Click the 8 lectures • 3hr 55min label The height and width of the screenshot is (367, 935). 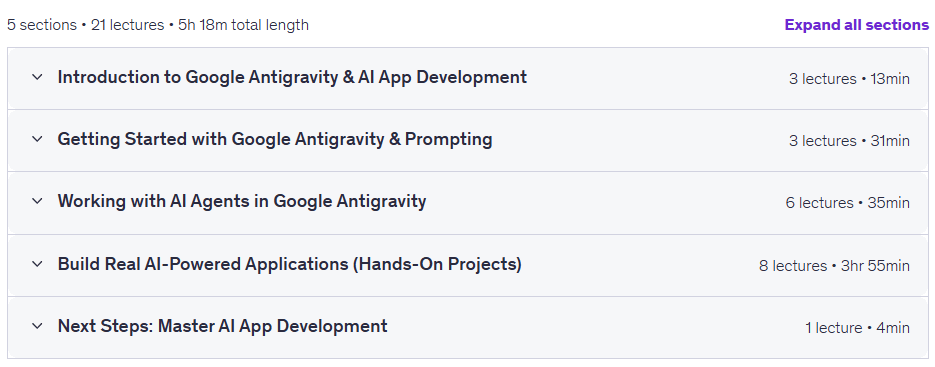pyautogui.click(x=834, y=266)
